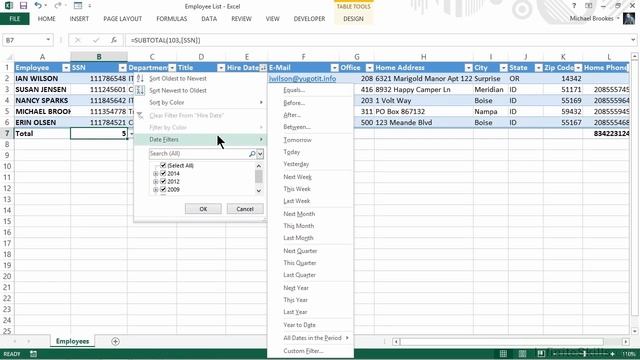Screen dimensions: 640x360
Task: Uncheck the 2014 checkbox
Action: (163, 173)
